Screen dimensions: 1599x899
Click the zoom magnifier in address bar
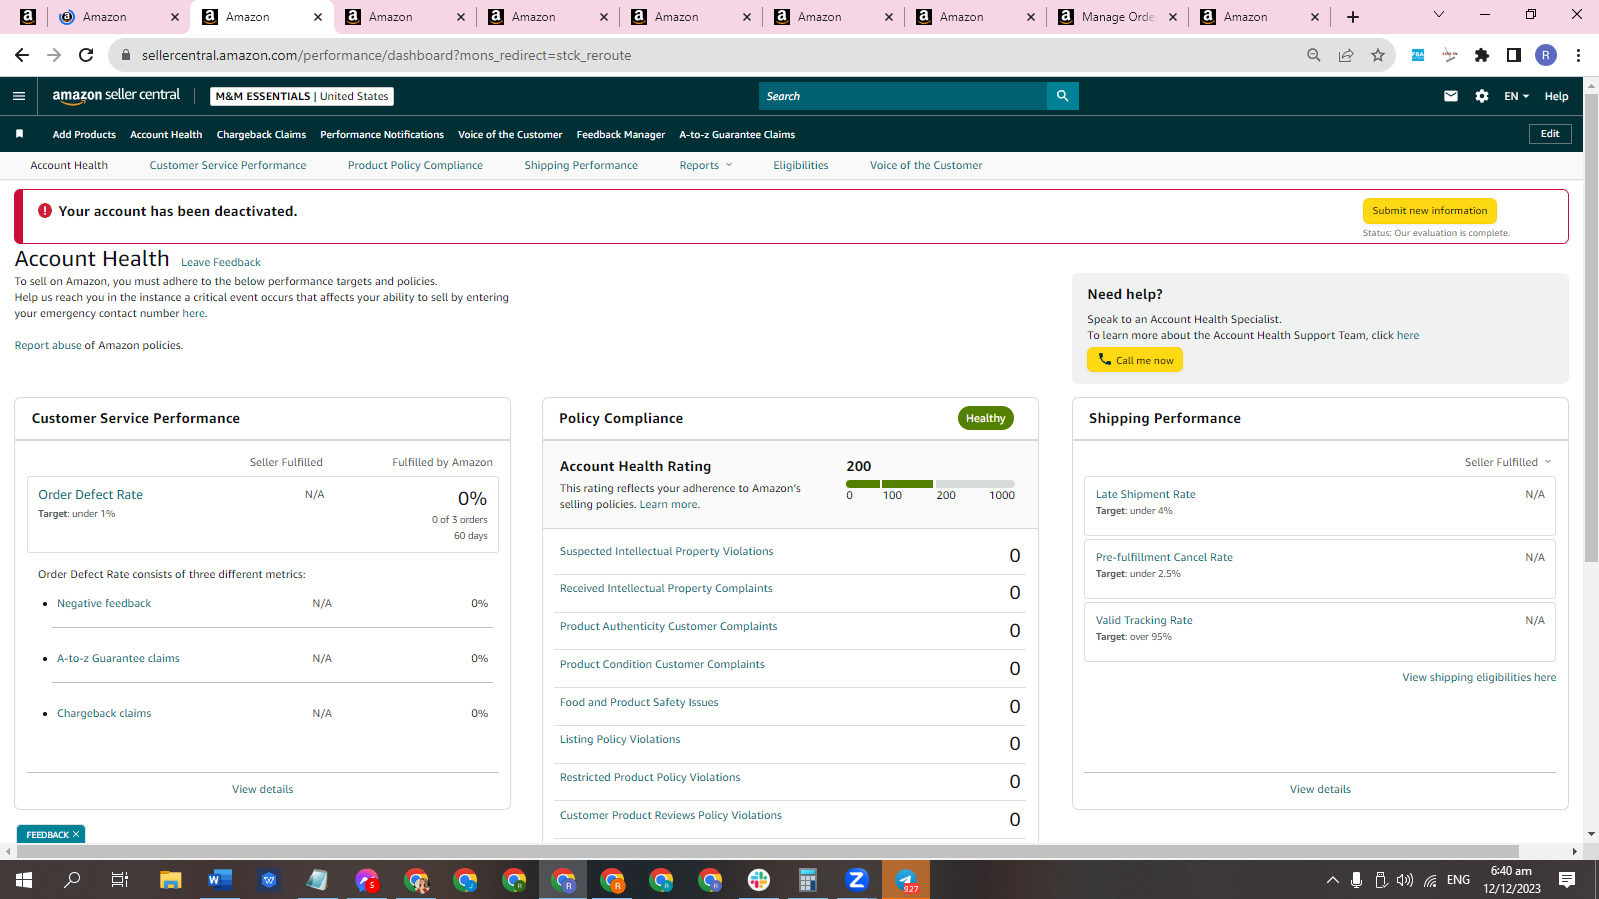(1314, 55)
